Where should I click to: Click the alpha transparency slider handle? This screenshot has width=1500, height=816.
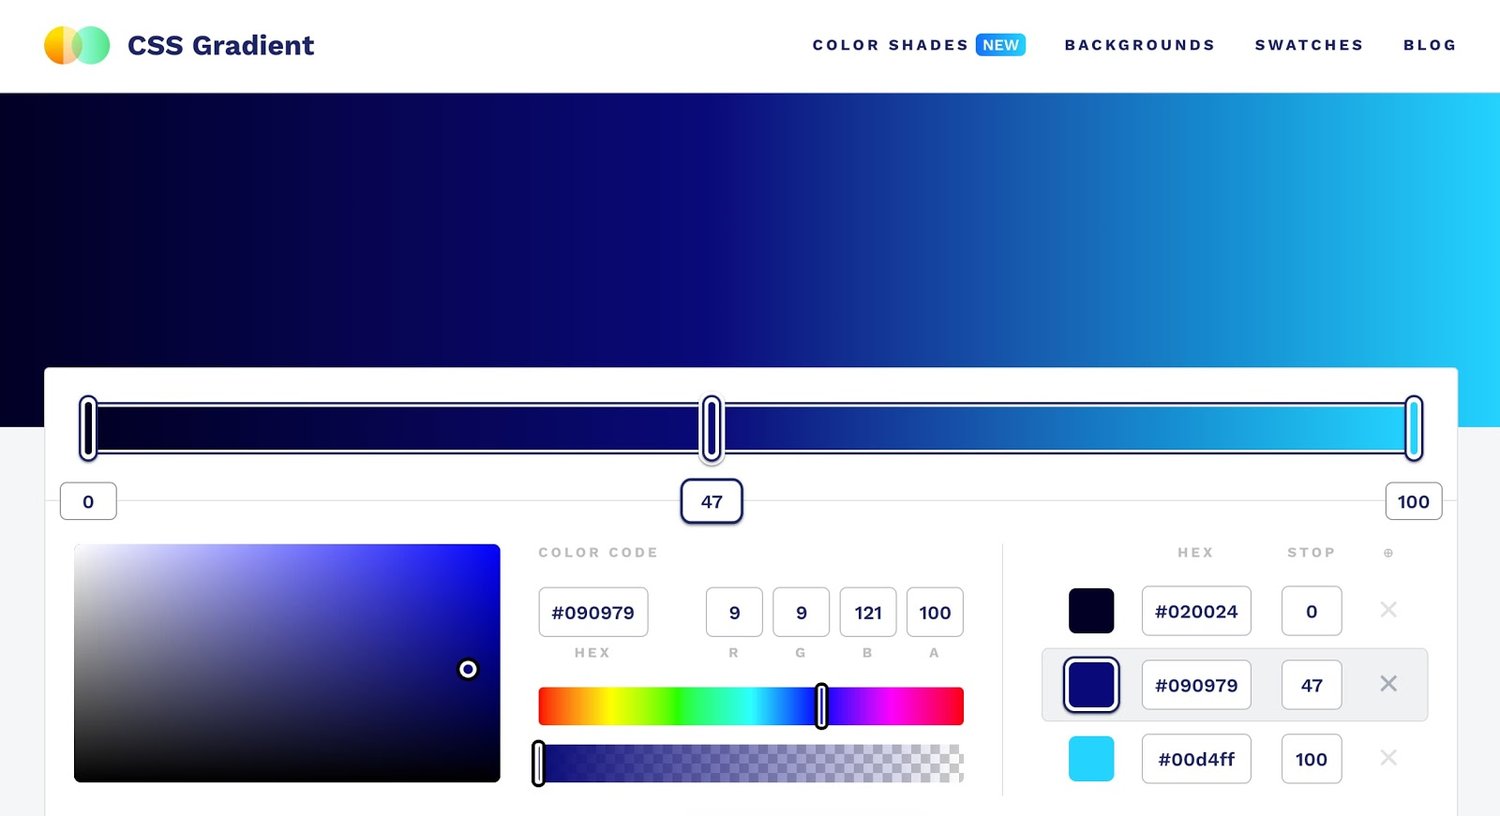click(538, 764)
